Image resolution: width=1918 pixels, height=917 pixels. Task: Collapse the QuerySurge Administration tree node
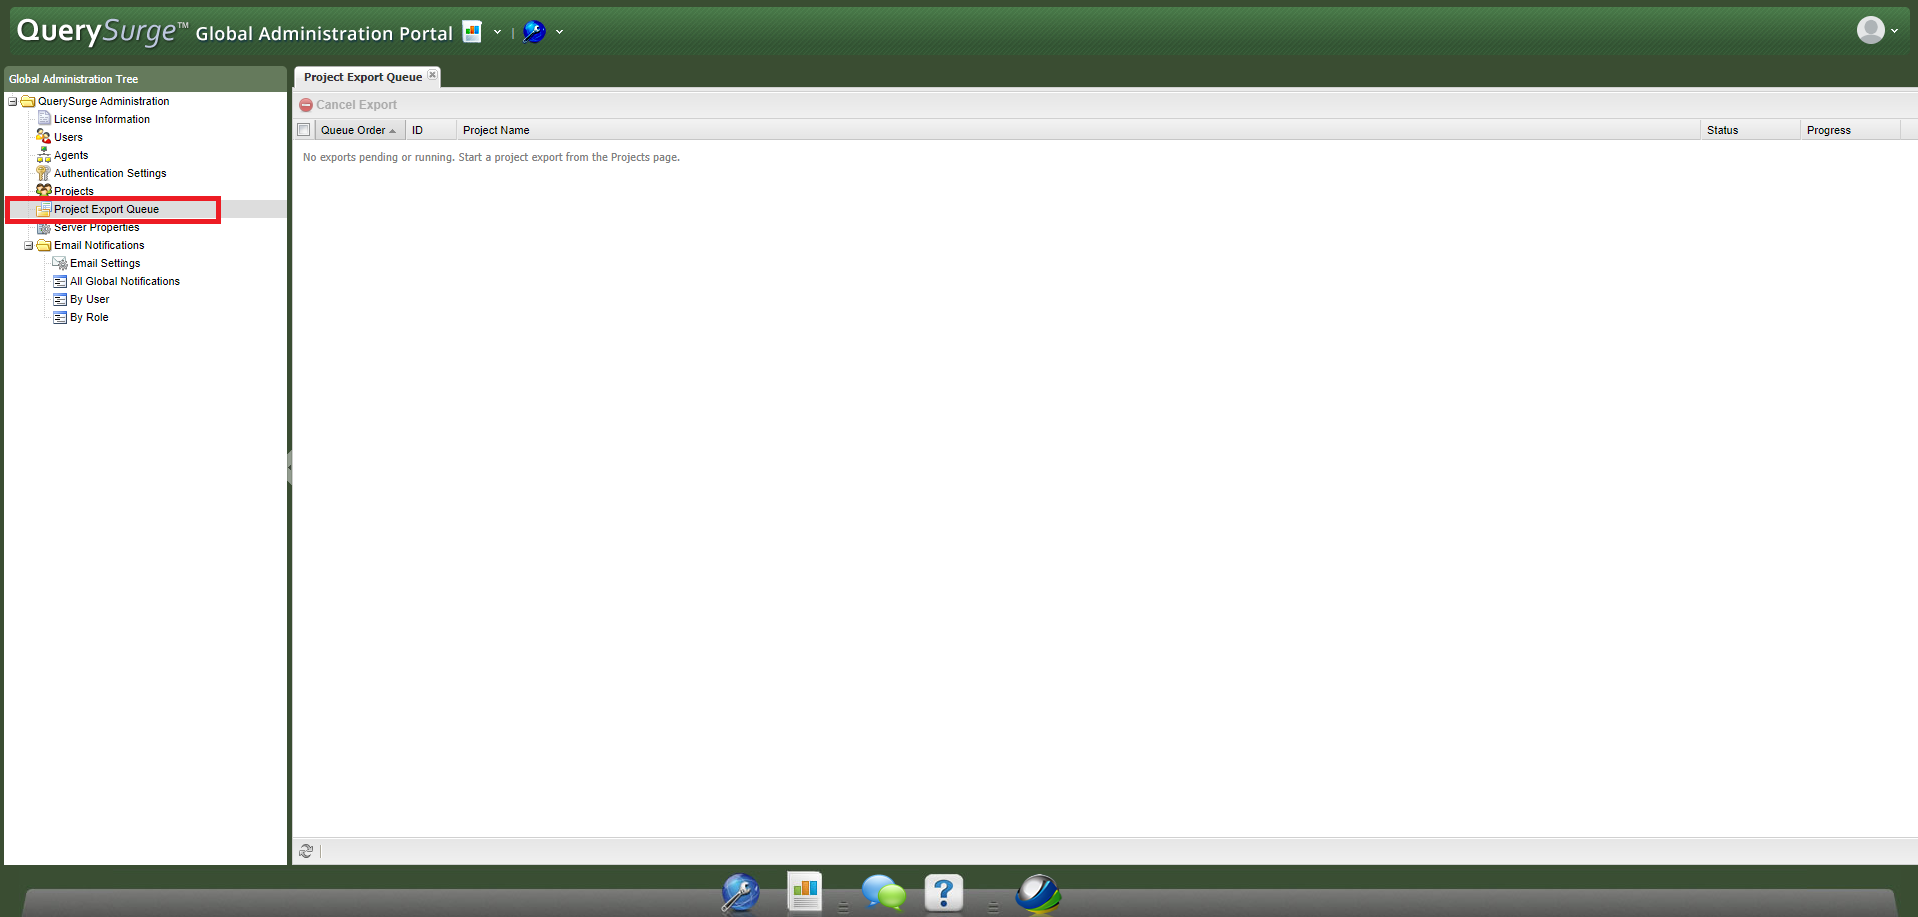coord(13,101)
